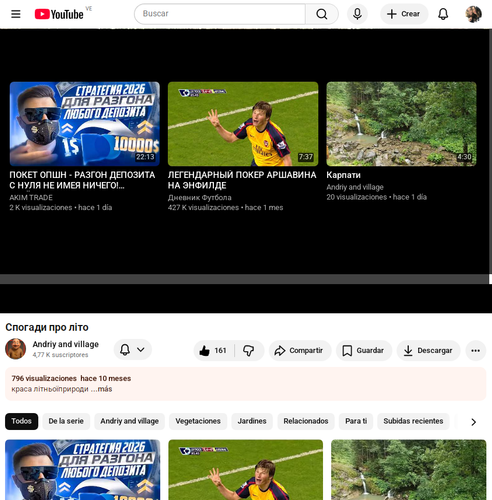
Task: Select the Para ti chip
Action: tap(356, 421)
